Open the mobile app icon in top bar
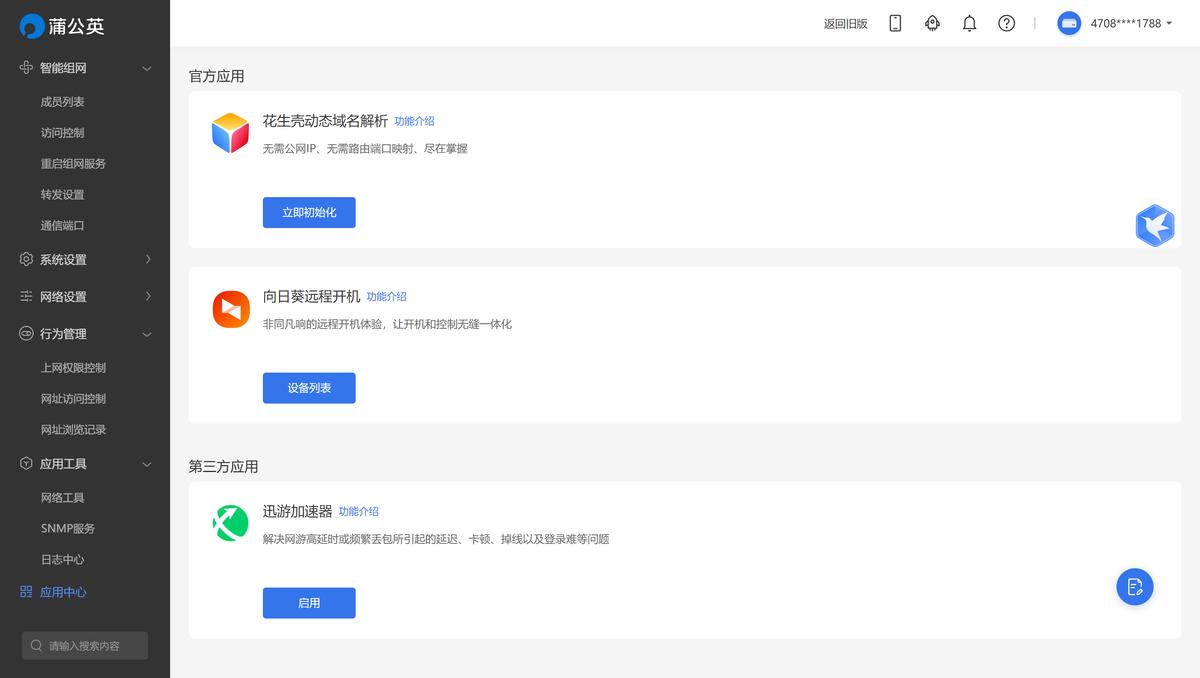 click(895, 22)
